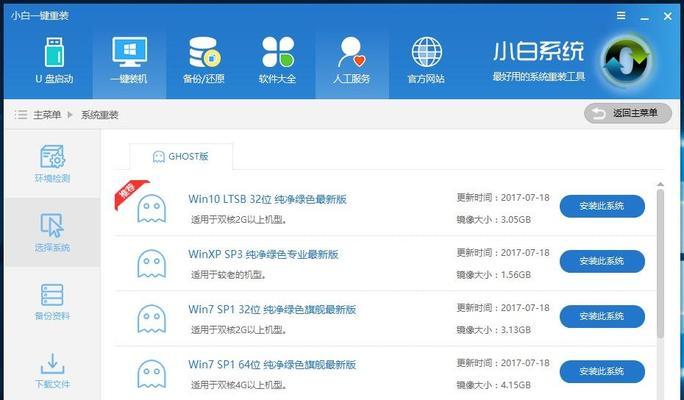The width and height of the screenshot is (684, 400).
Task: Go to 环境检测 step in sidebar
Action: tap(52, 164)
